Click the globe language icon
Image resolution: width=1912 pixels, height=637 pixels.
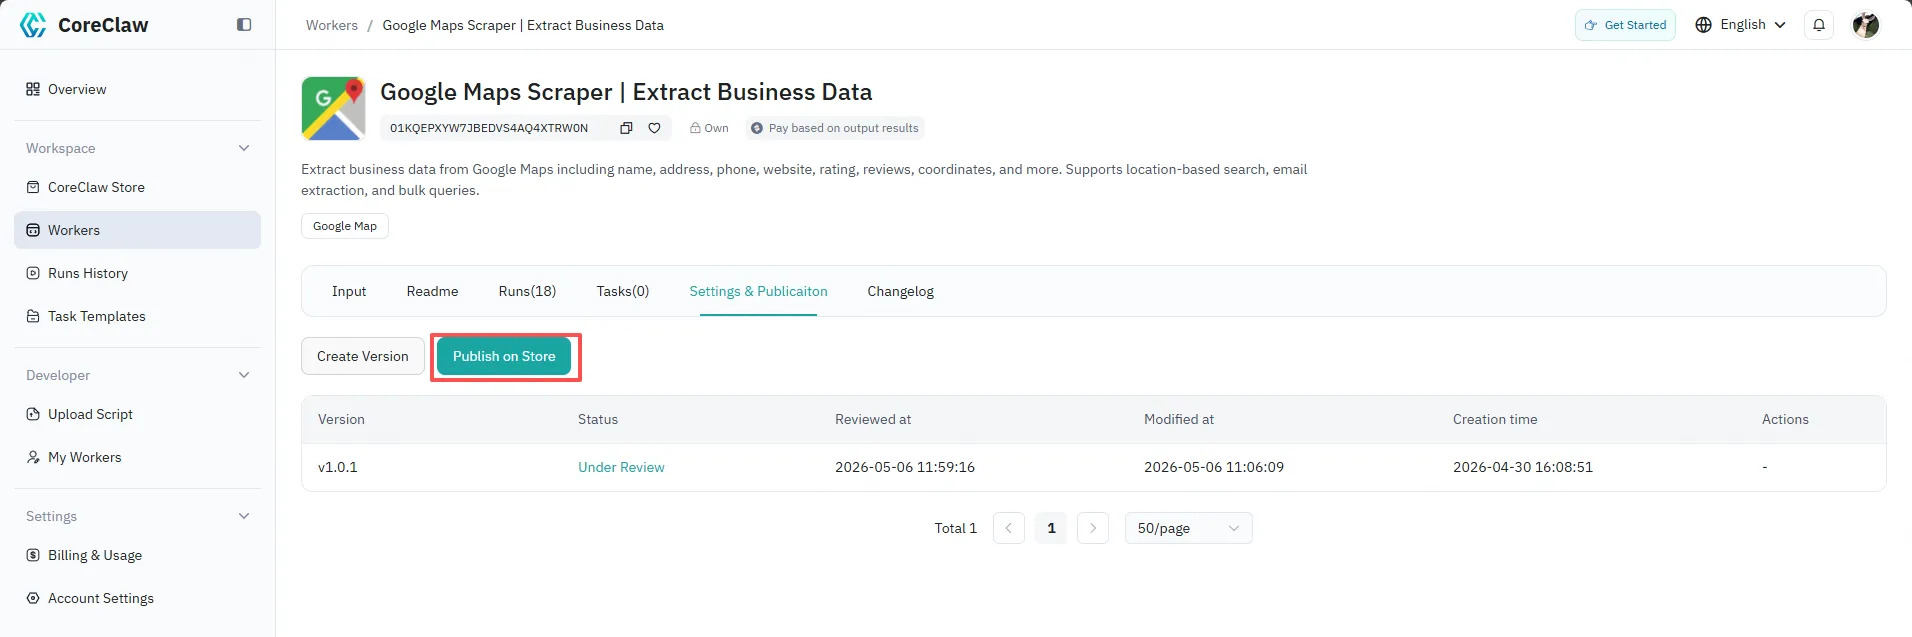1704,25
